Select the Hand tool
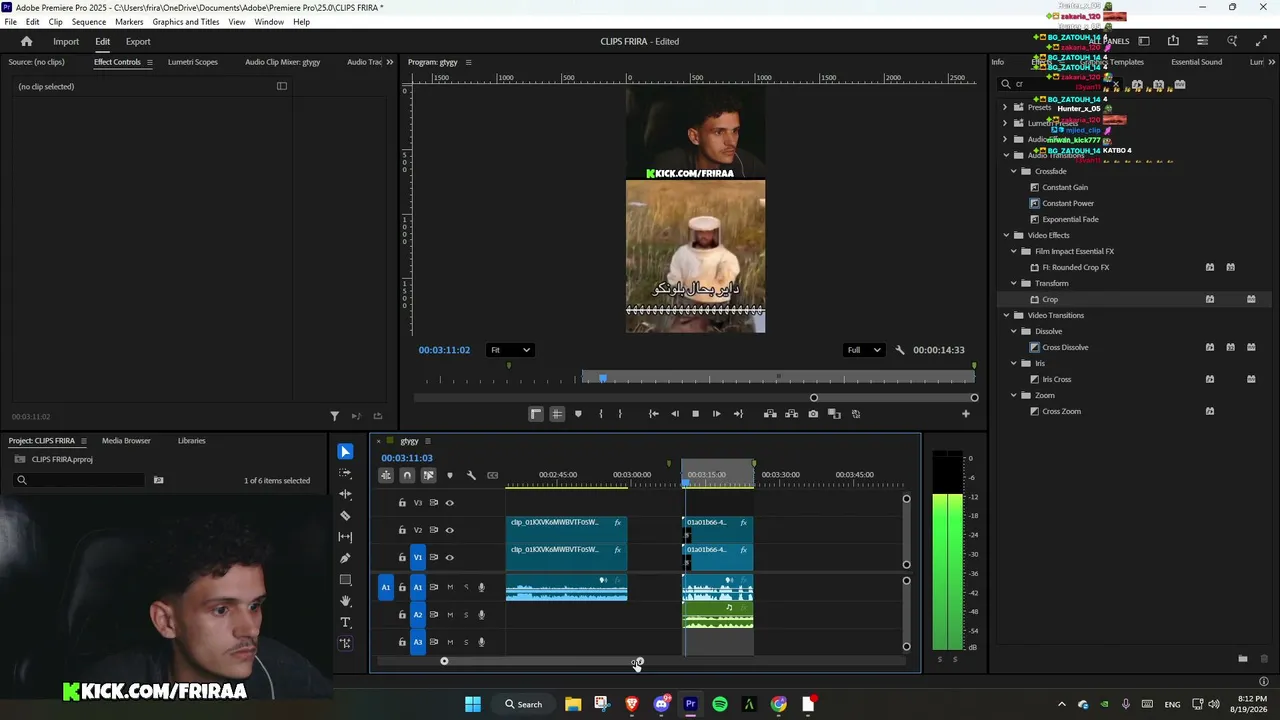Screen dimensions: 1280x720 coord(345,601)
